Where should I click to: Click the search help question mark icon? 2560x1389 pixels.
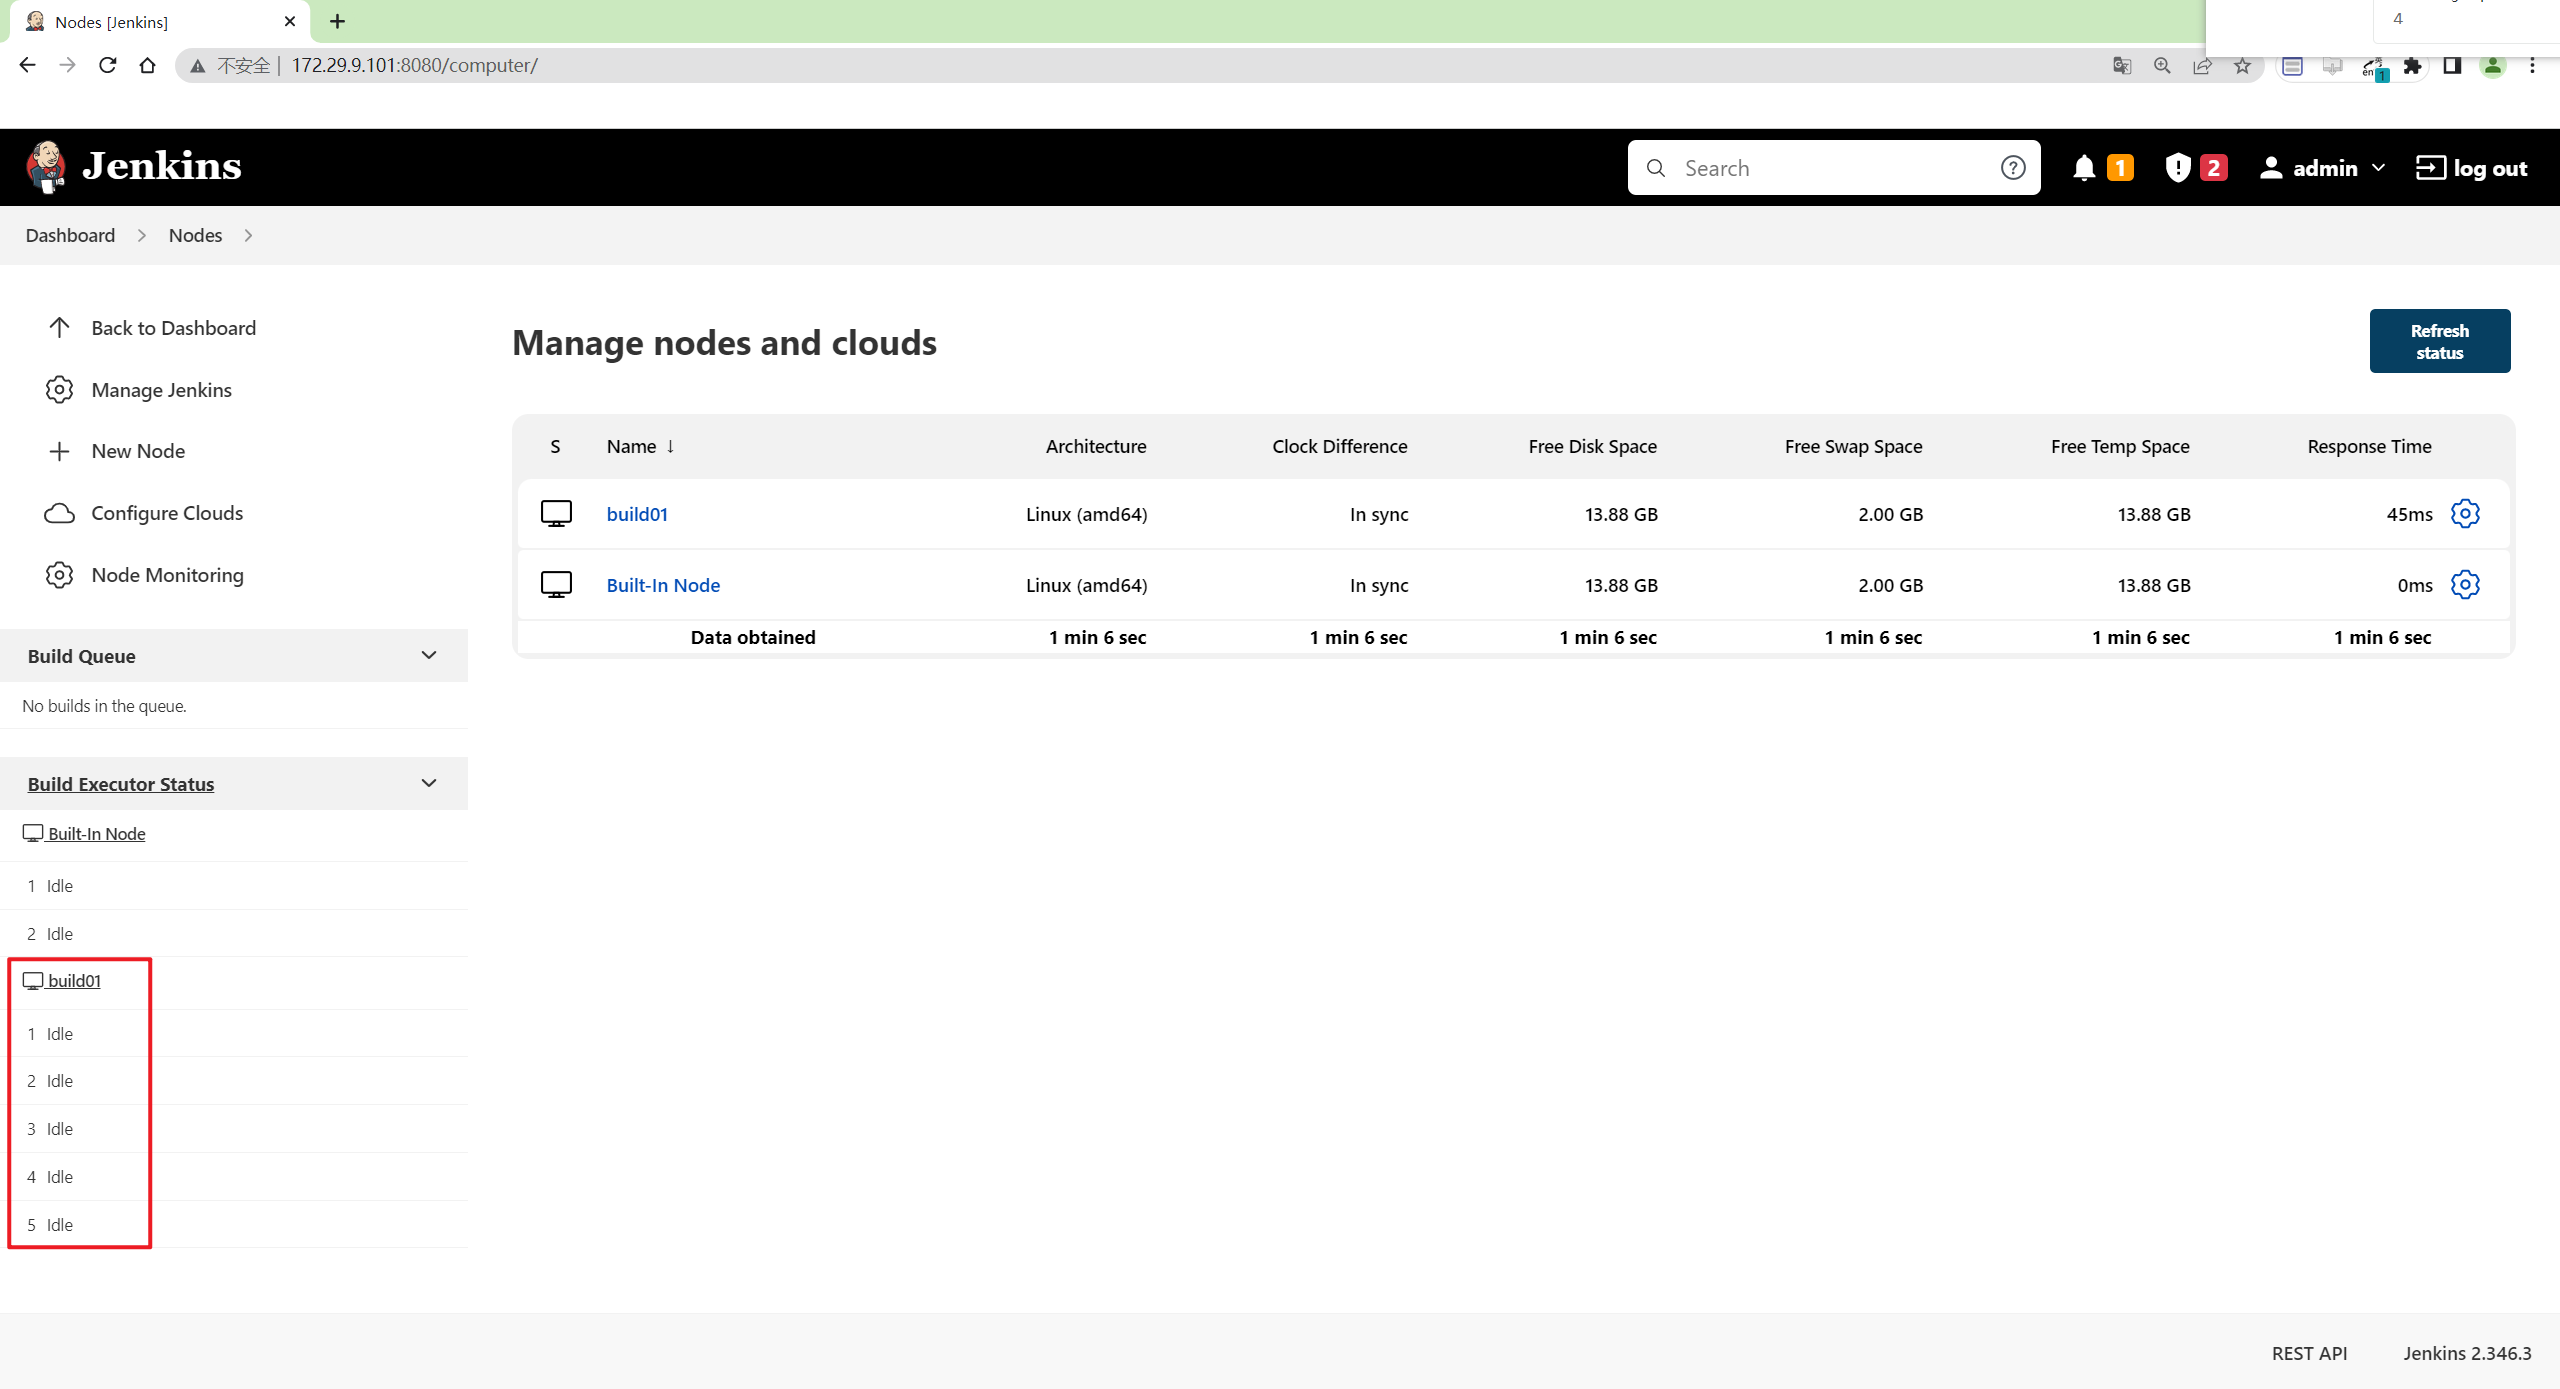(x=2013, y=168)
